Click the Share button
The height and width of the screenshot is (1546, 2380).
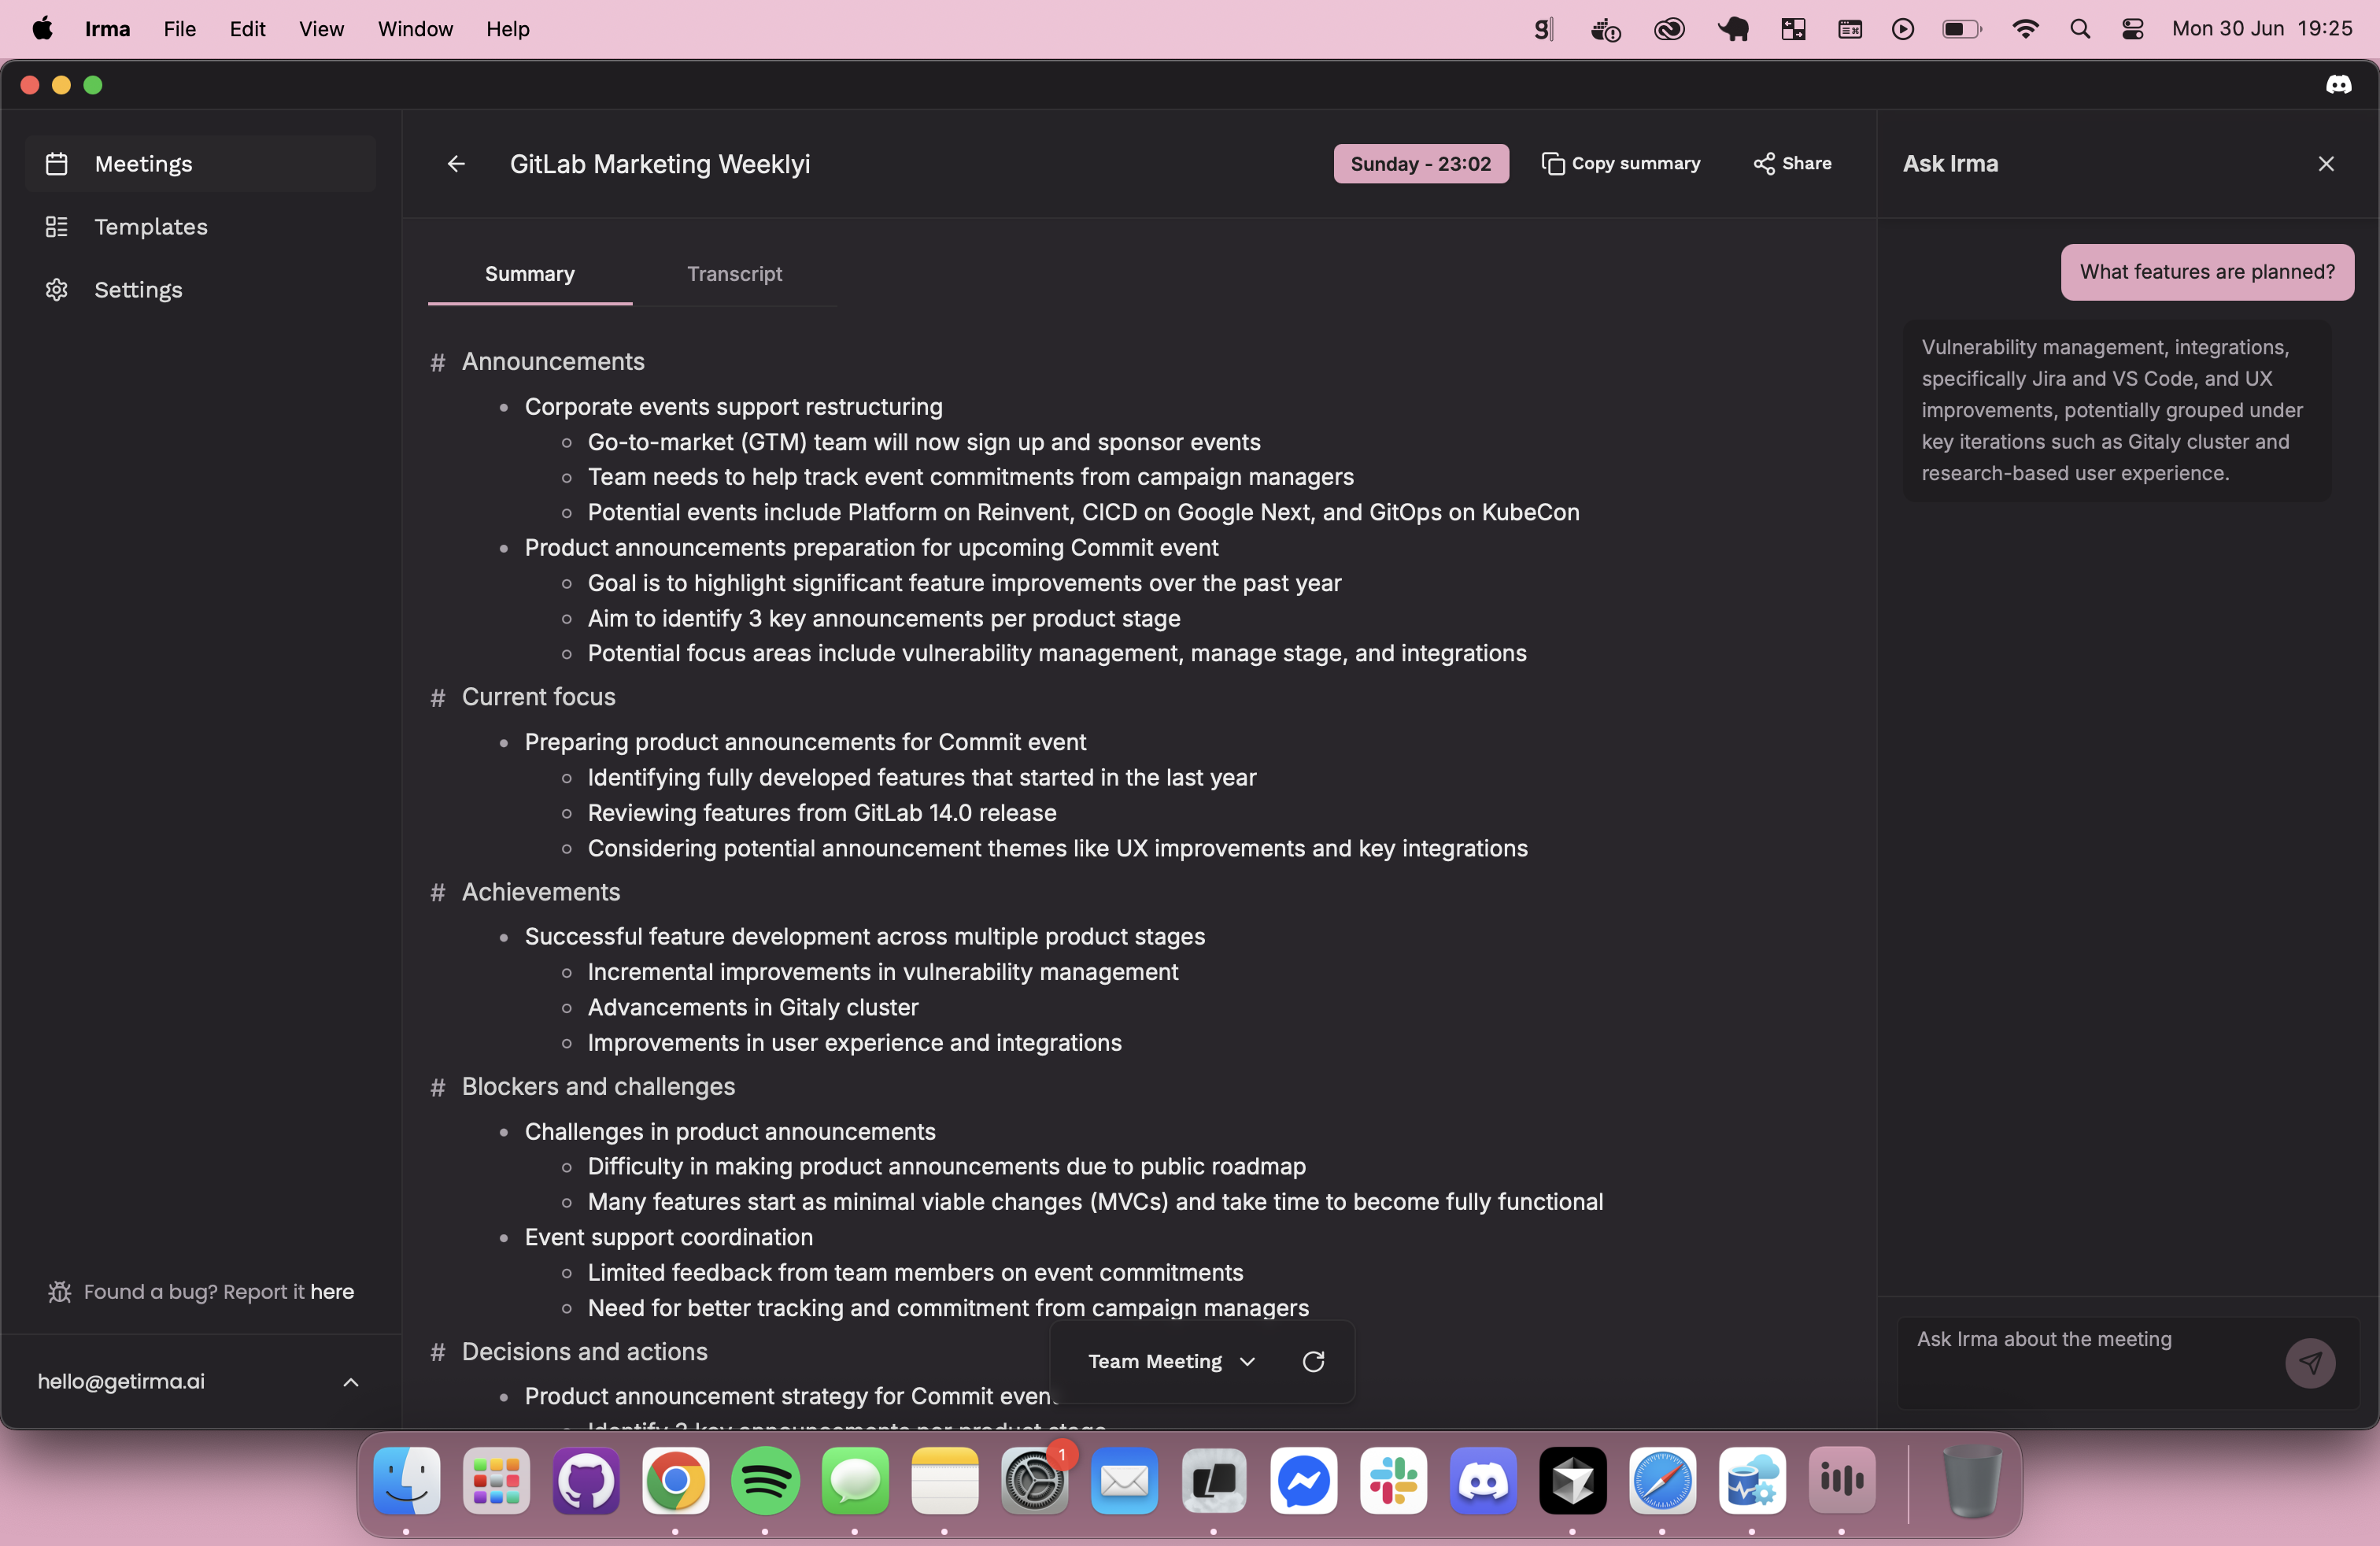tap(1792, 164)
